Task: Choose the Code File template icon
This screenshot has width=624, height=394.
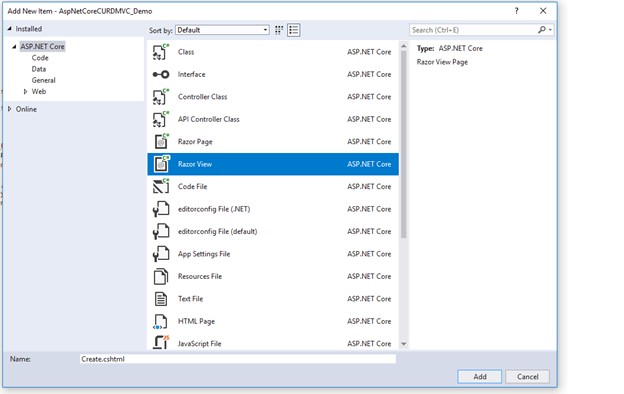Action: click(x=161, y=186)
